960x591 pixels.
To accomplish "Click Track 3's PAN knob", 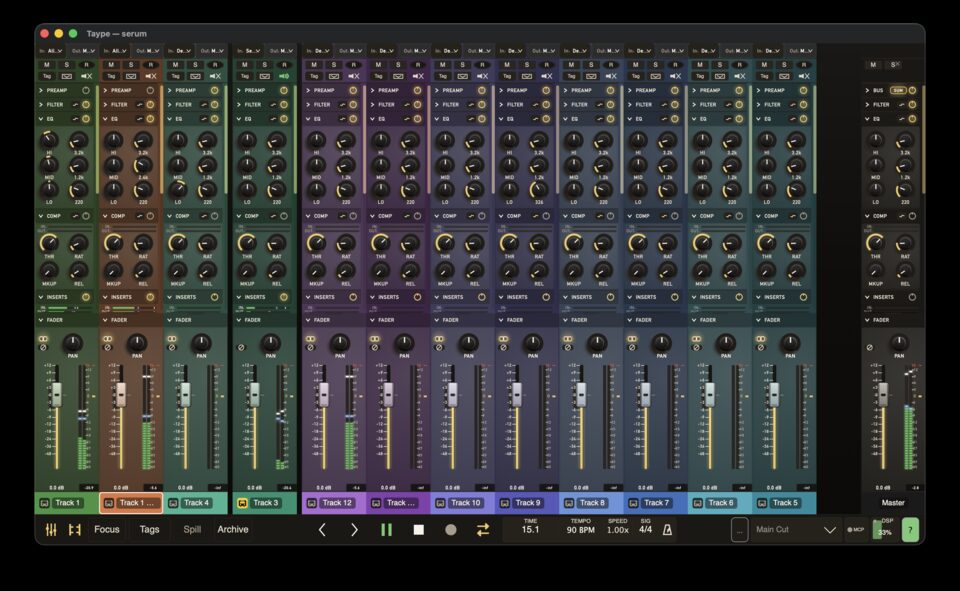I will 270,342.
